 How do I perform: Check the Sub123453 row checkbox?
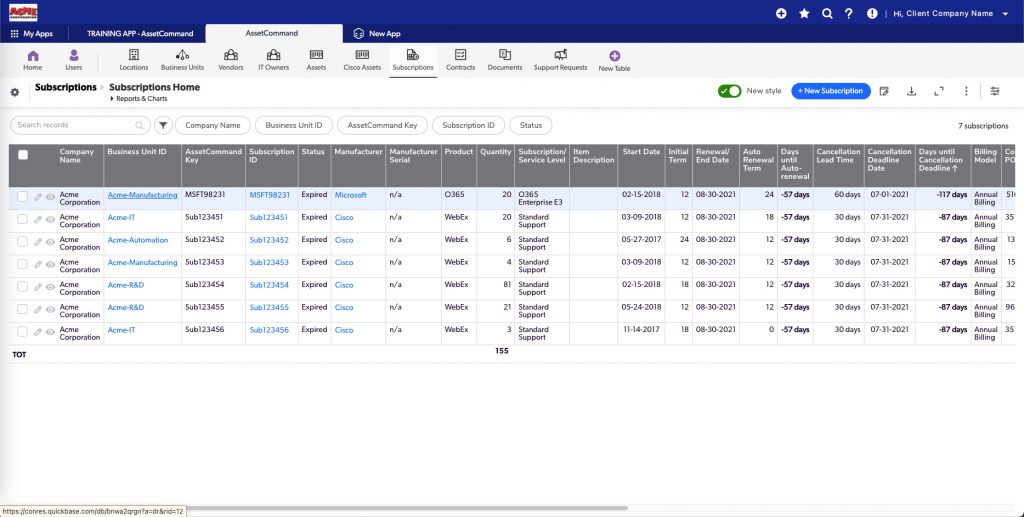pyautogui.click(x=23, y=264)
